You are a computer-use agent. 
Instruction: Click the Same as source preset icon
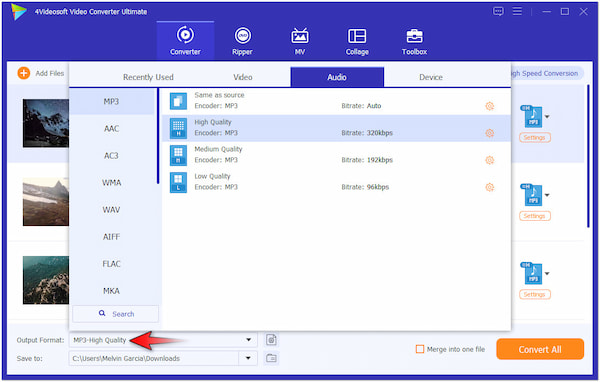click(x=178, y=101)
